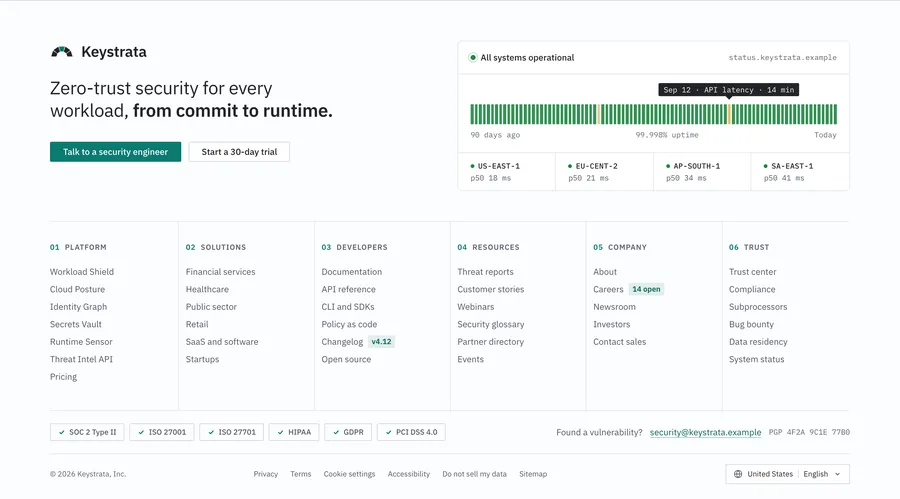Open Workload Shield page

pyautogui.click(x=82, y=272)
